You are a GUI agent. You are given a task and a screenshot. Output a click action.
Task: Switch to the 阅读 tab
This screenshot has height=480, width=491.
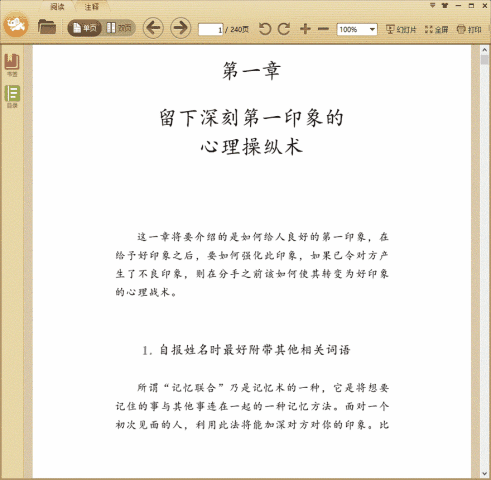click(57, 7)
